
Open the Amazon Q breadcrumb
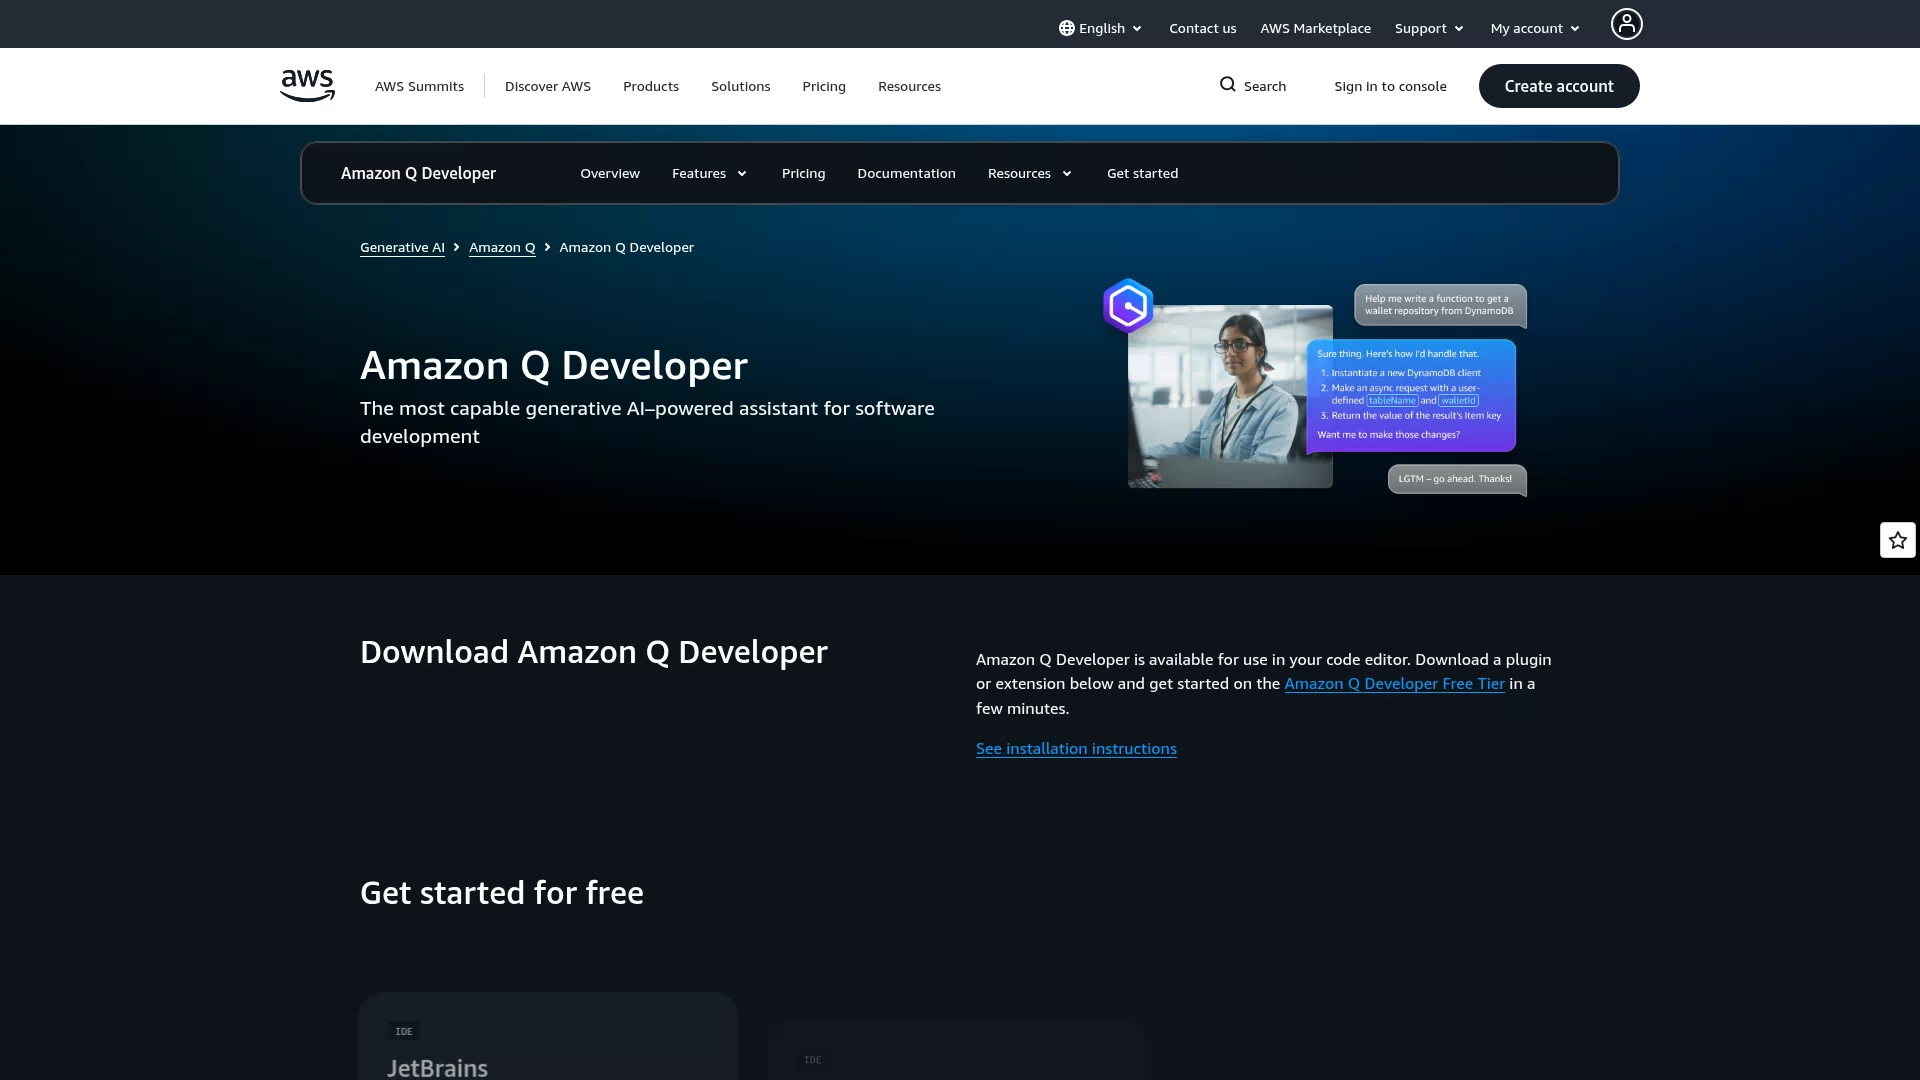(x=502, y=247)
